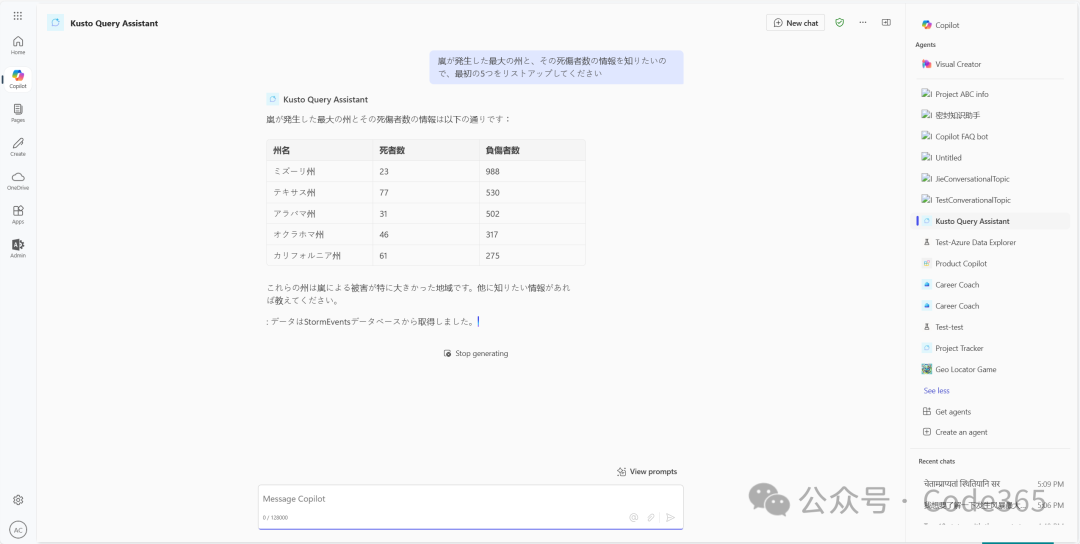Open the first Career Coach agent
This screenshot has height=544, width=1080.
(x=951, y=284)
